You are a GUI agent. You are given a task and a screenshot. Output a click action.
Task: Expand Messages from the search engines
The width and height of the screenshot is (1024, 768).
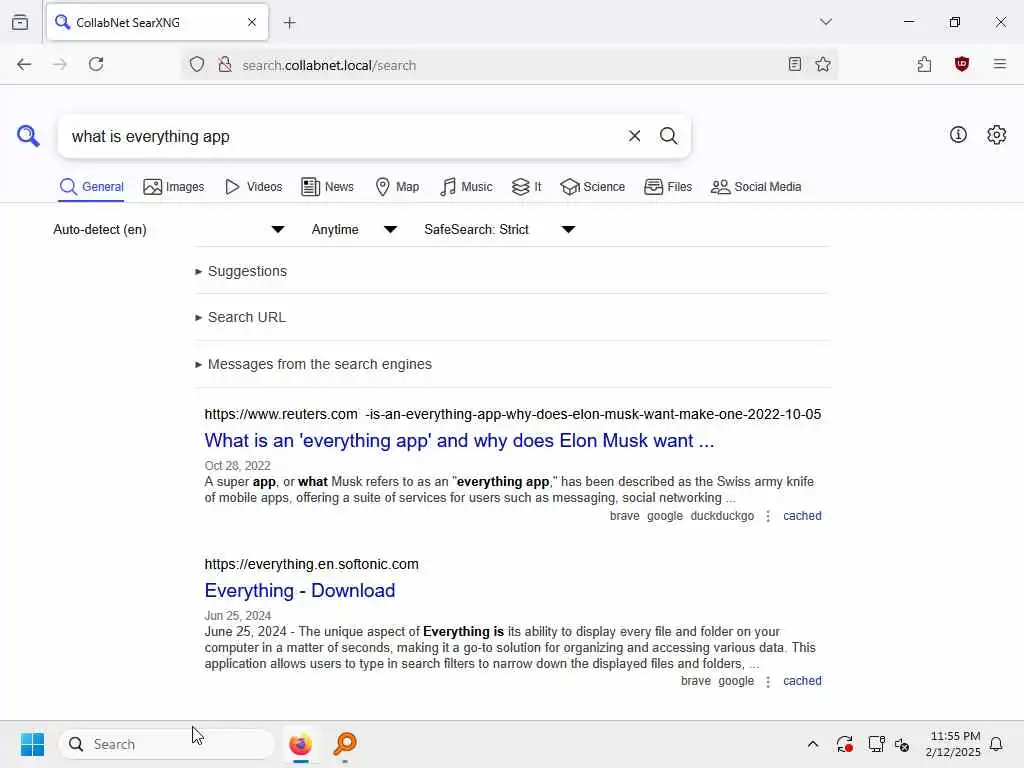(313, 364)
